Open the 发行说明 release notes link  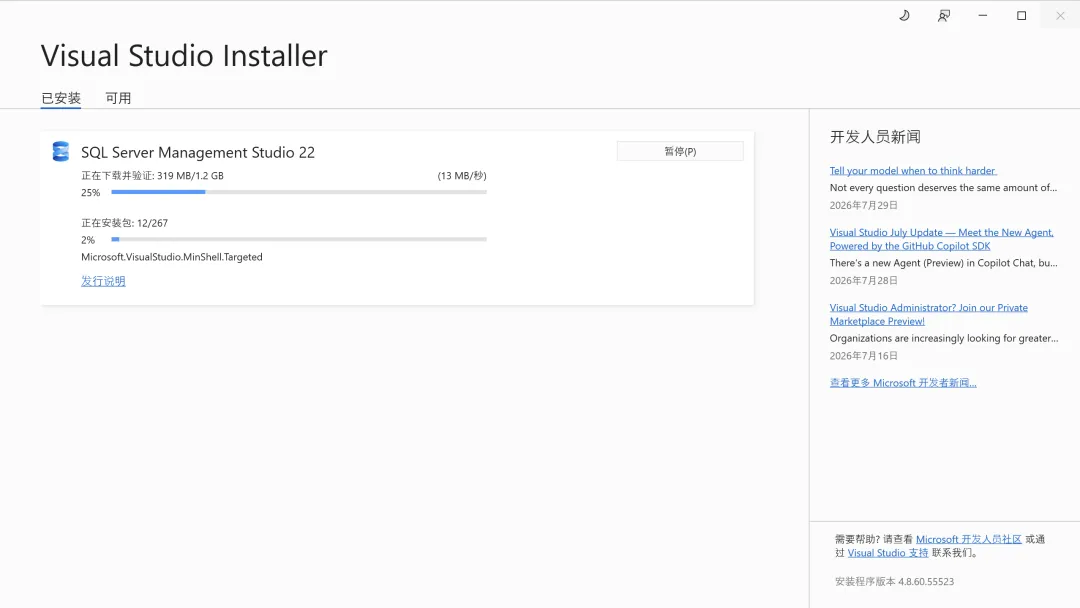click(103, 281)
